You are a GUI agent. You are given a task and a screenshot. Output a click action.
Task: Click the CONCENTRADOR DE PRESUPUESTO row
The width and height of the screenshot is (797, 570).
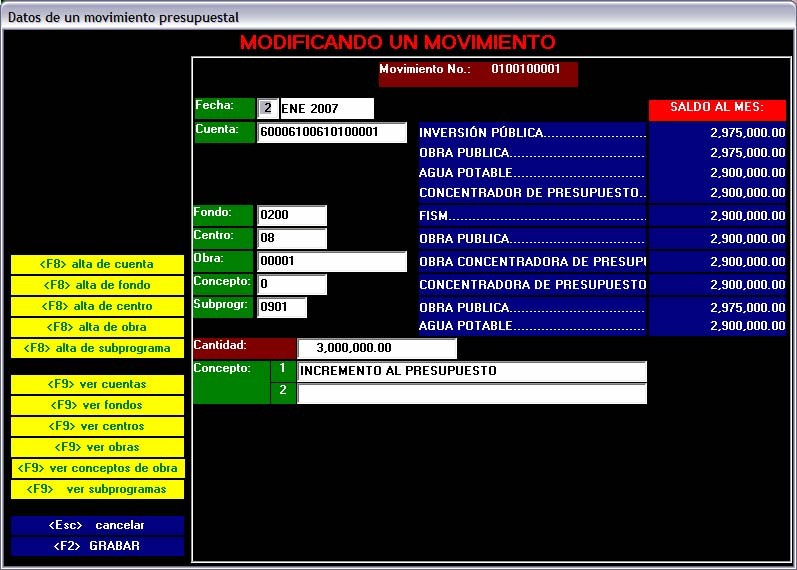532,193
